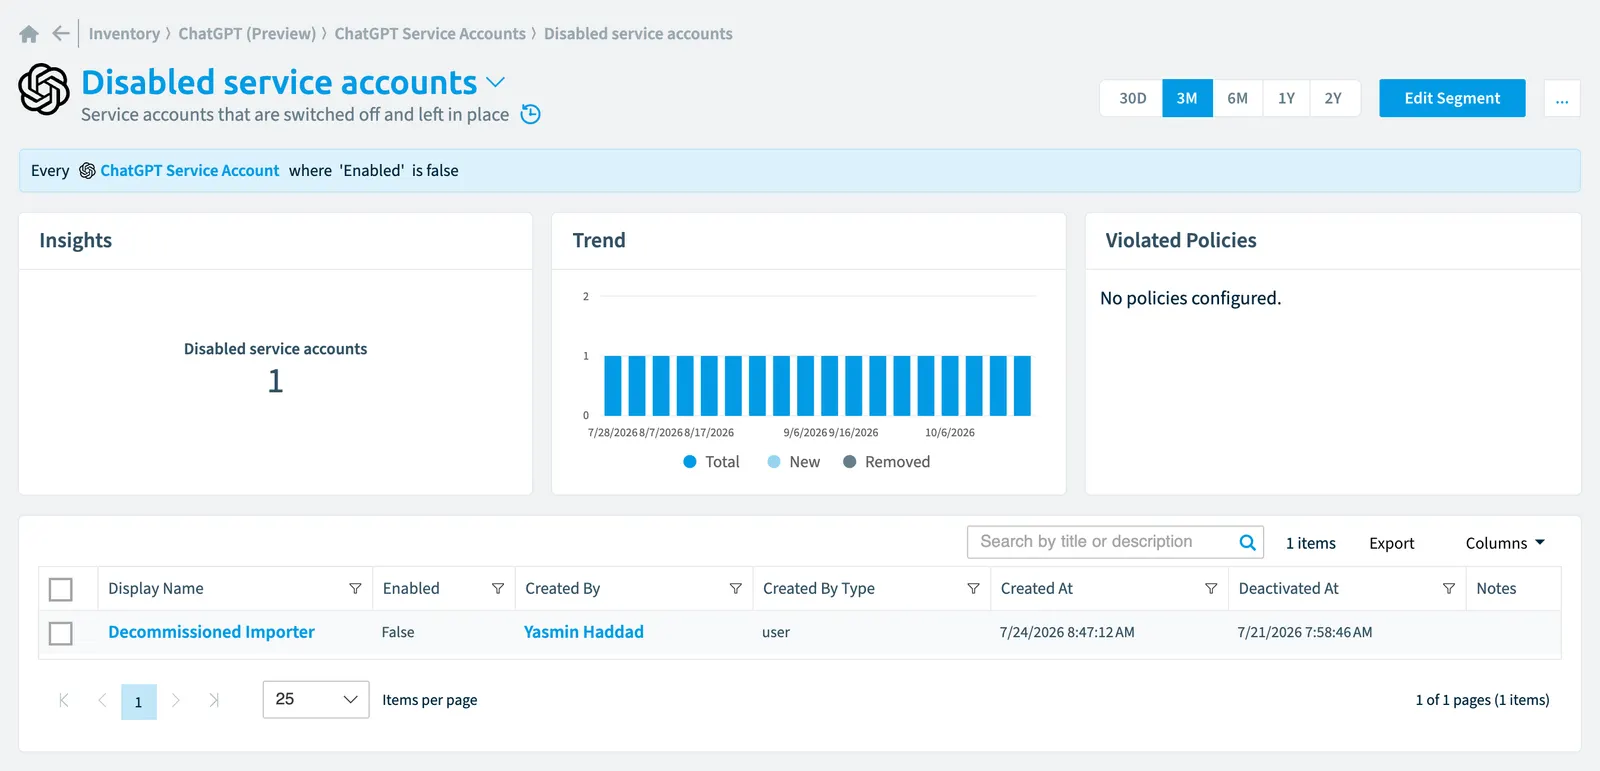Select page 1 in pagination
This screenshot has height=771, width=1600.
pyautogui.click(x=139, y=701)
